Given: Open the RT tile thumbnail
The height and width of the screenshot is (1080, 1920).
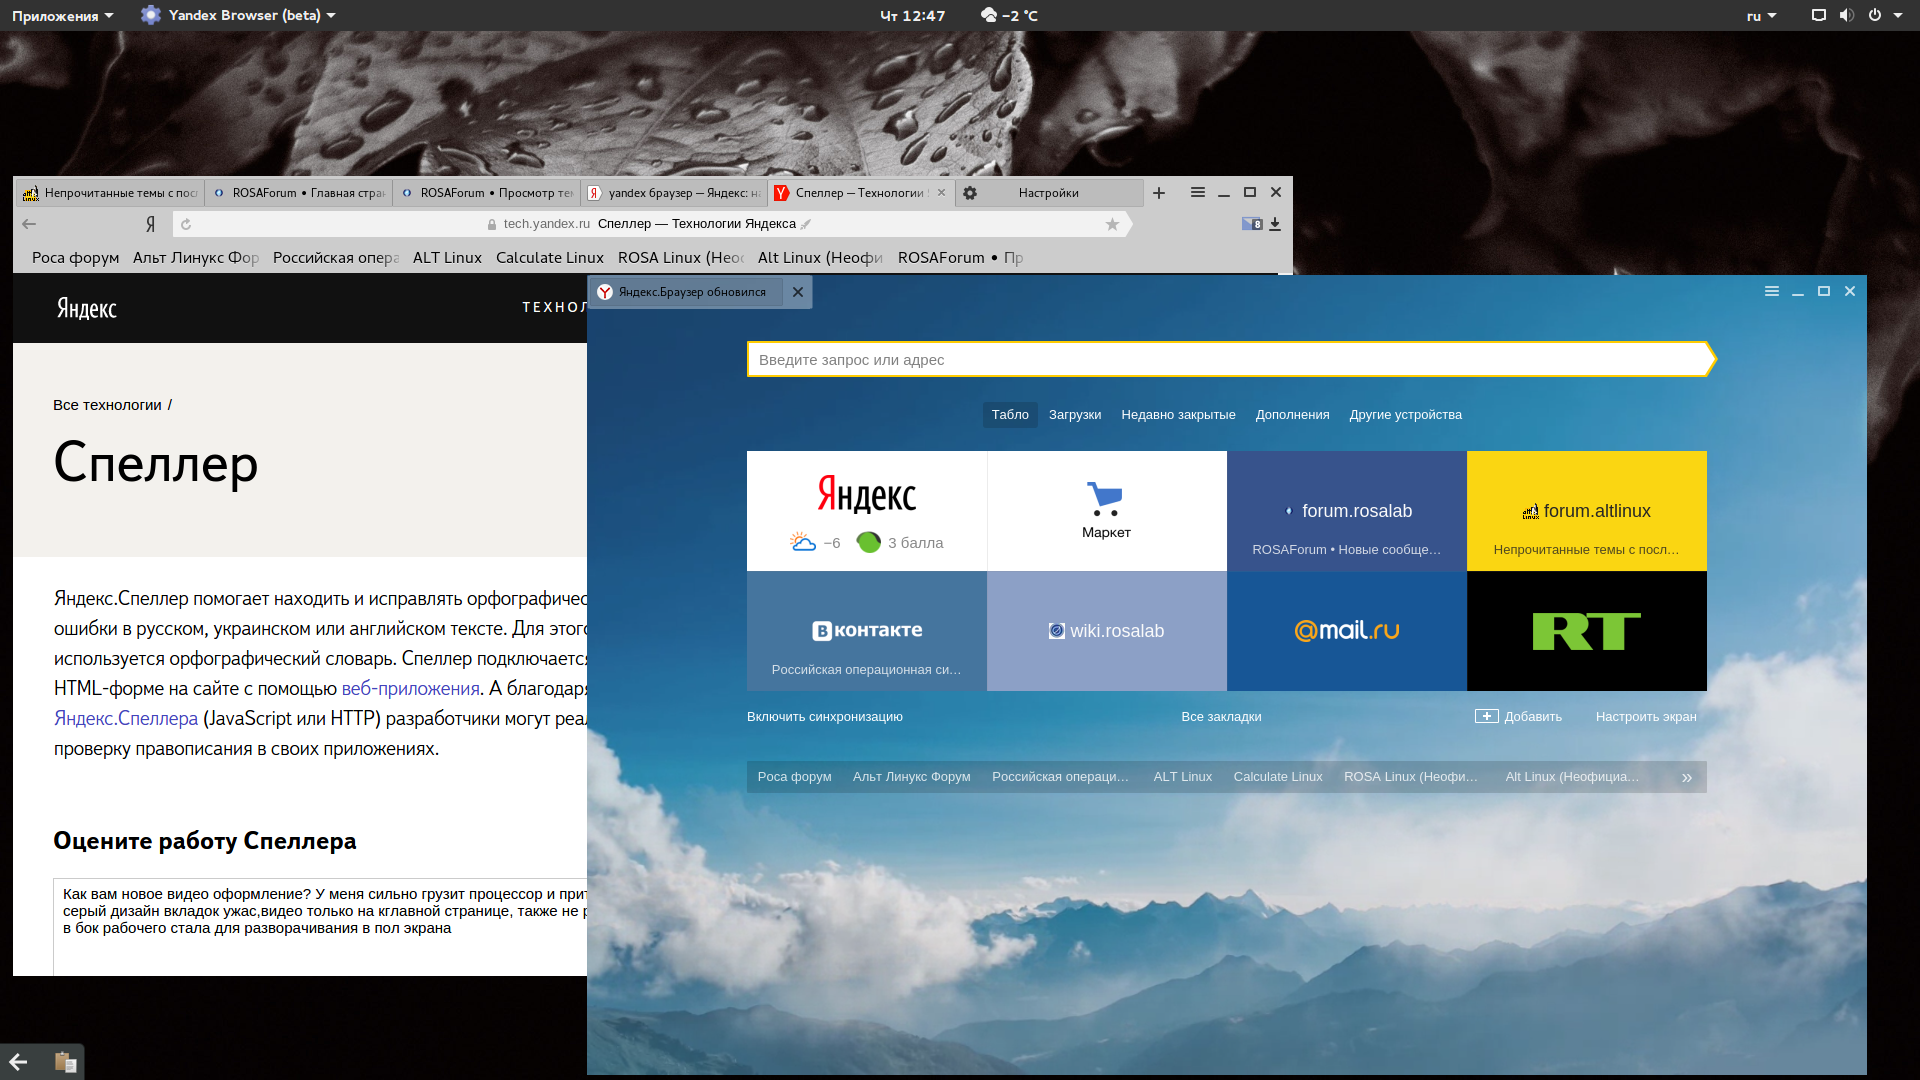Looking at the screenshot, I should coord(1586,631).
